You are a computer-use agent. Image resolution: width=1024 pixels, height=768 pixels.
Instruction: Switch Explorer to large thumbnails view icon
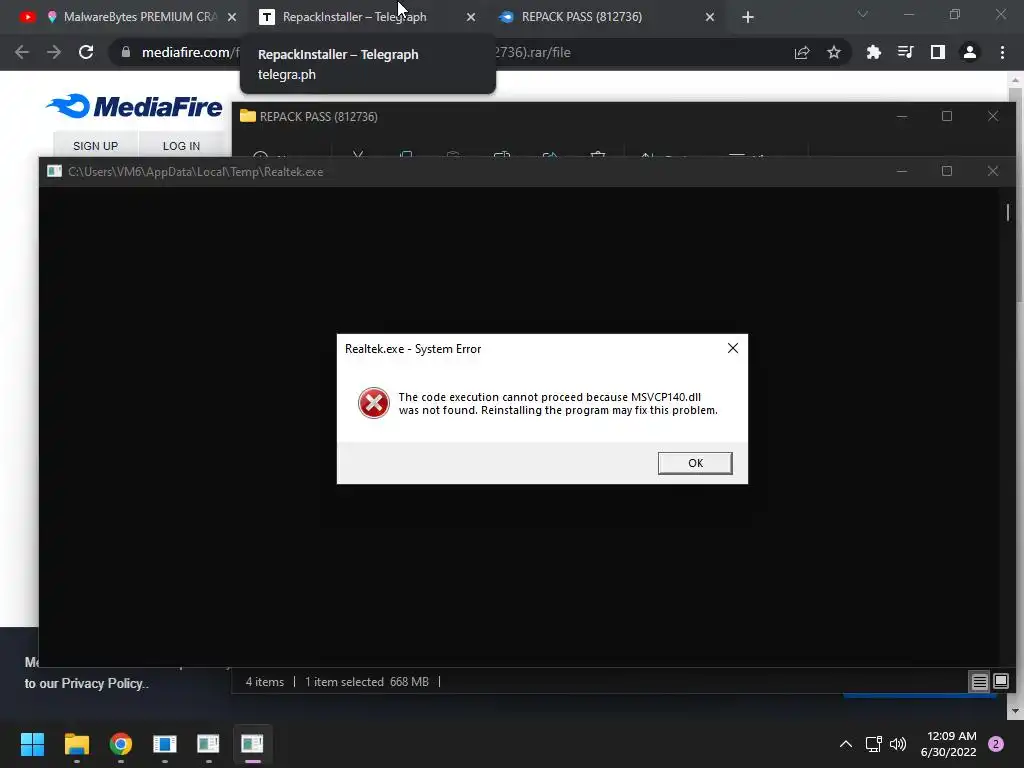(1000, 682)
